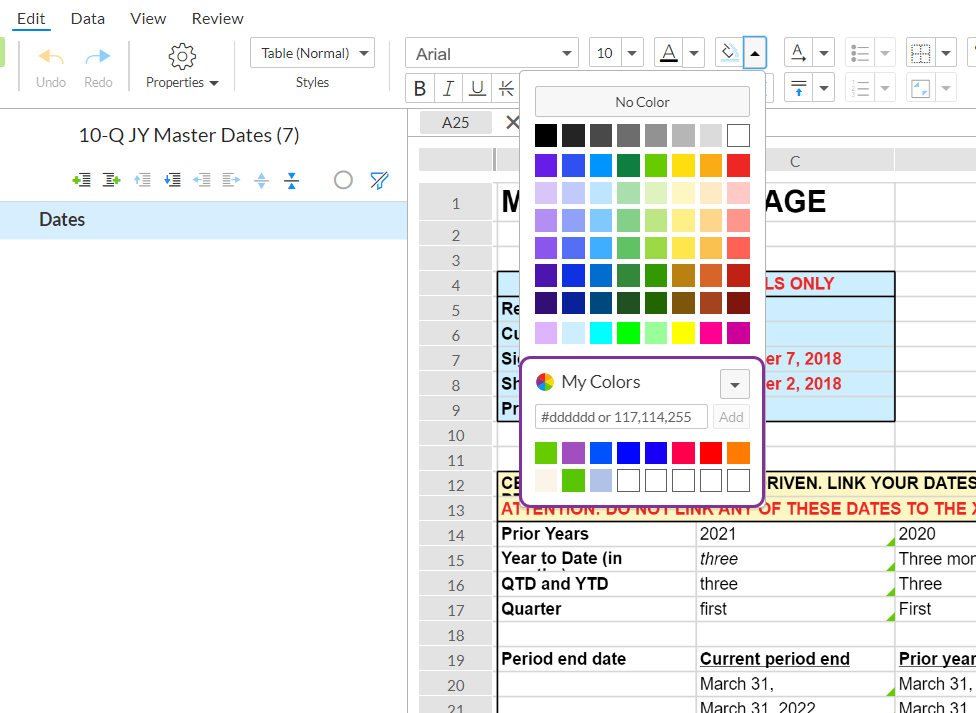Open the Table (Normal) styles dropdown

click(312, 53)
